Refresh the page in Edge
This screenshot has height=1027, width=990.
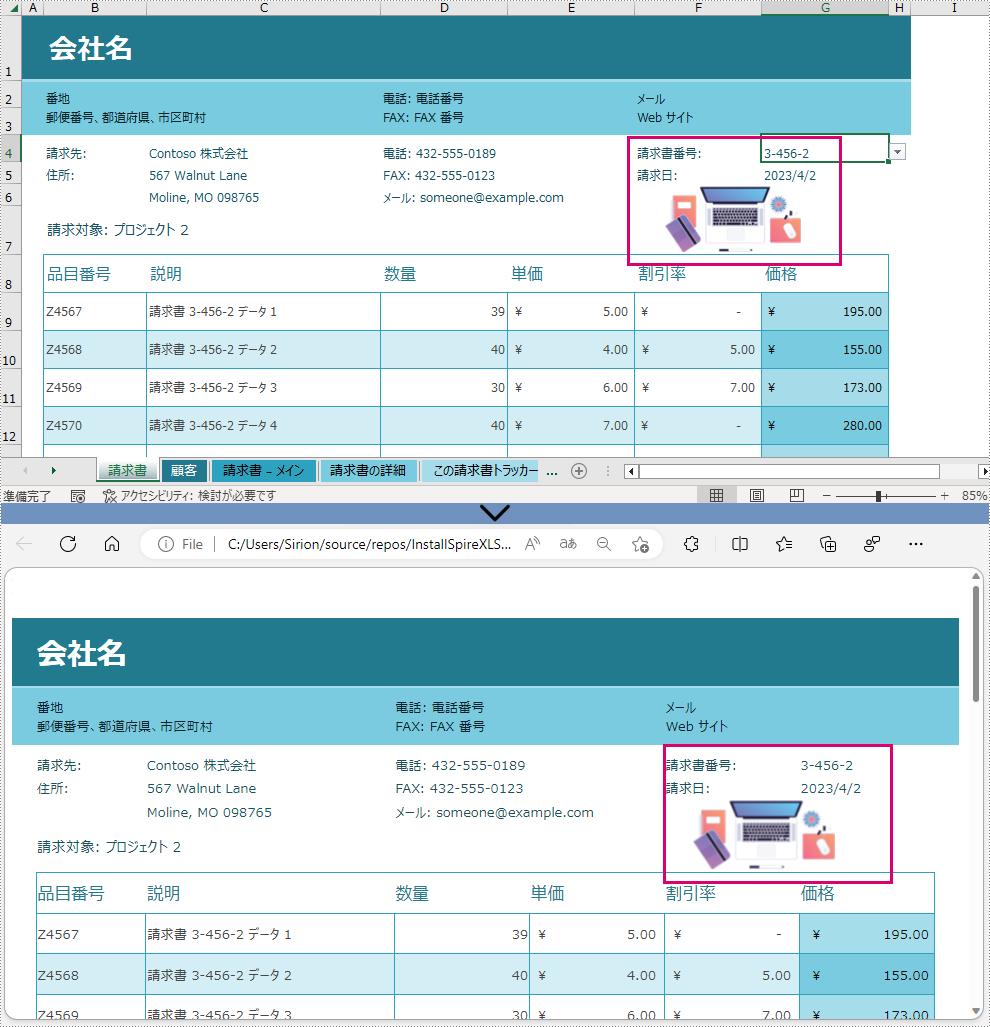click(x=67, y=544)
